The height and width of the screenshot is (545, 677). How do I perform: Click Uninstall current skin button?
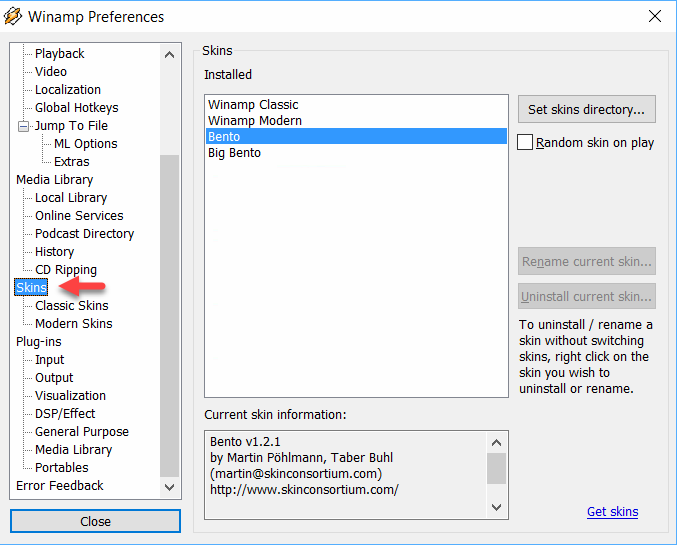[586, 296]
